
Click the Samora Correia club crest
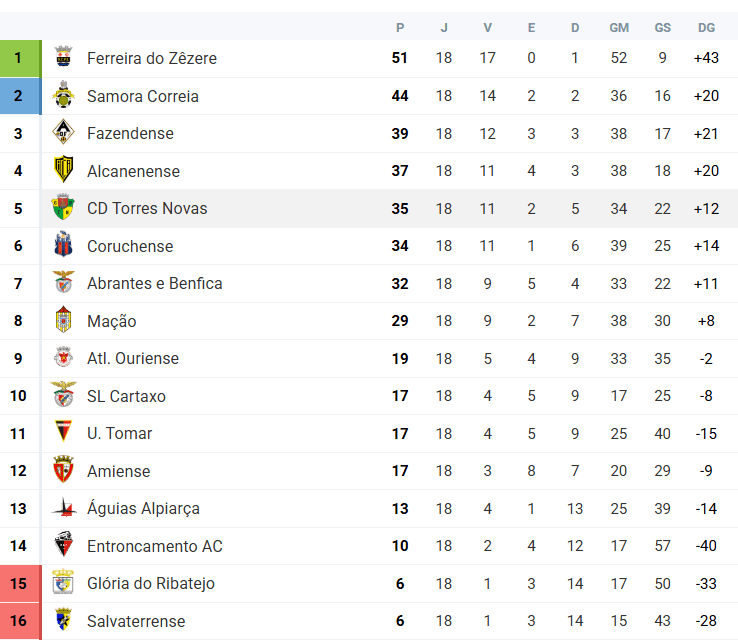[64, 95]
